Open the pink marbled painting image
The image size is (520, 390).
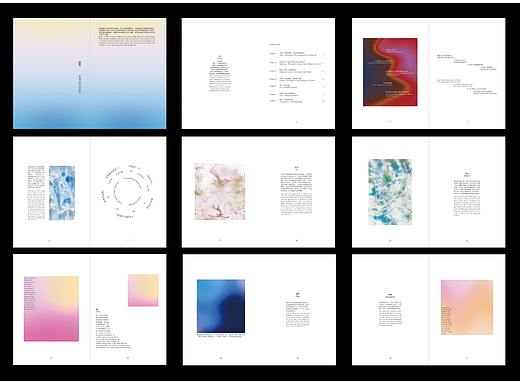coord(220,191)
